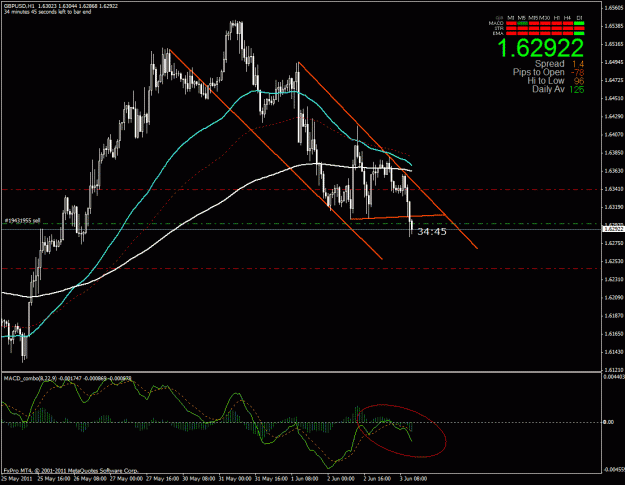The width and height of the screenshot is (625, 485).
Task: Click the red EMA cell under H4
Action: point(568,33)
